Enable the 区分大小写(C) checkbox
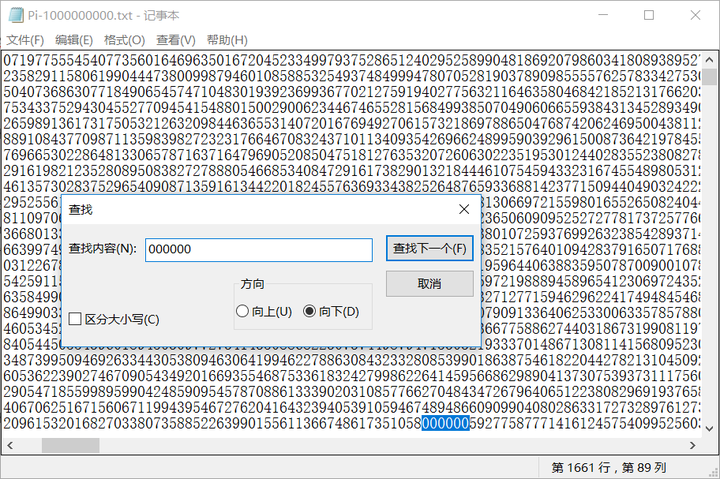This screenshot has width=720, height=479. (x=76, y=319)
